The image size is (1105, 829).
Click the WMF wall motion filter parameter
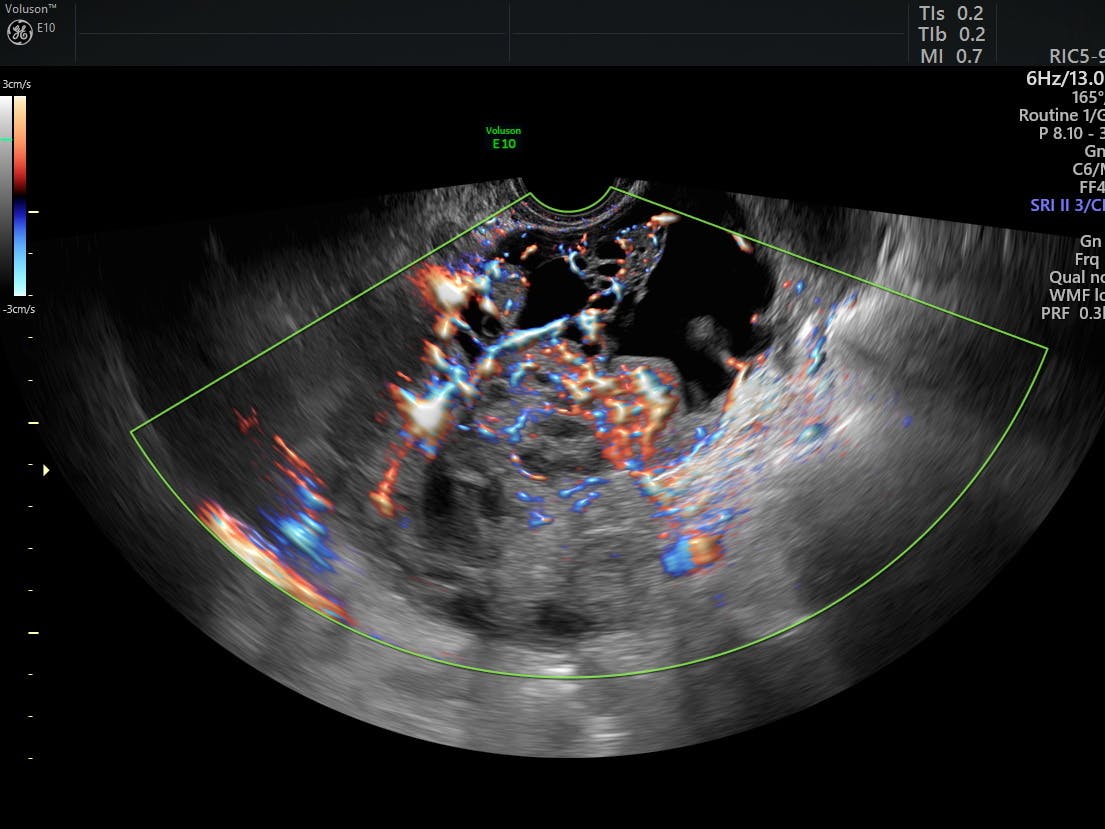(1074, 295)
